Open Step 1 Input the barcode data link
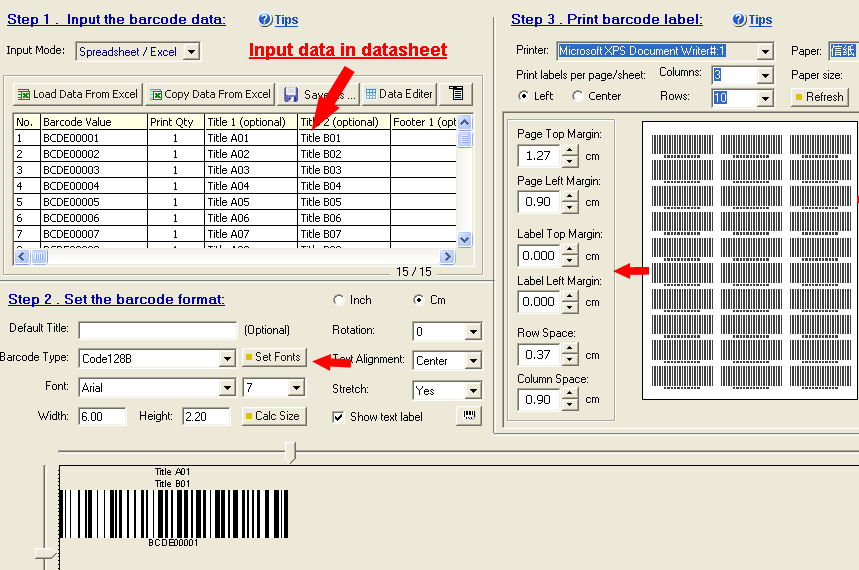This screenshot has width=859, height=570. point(116,20)
